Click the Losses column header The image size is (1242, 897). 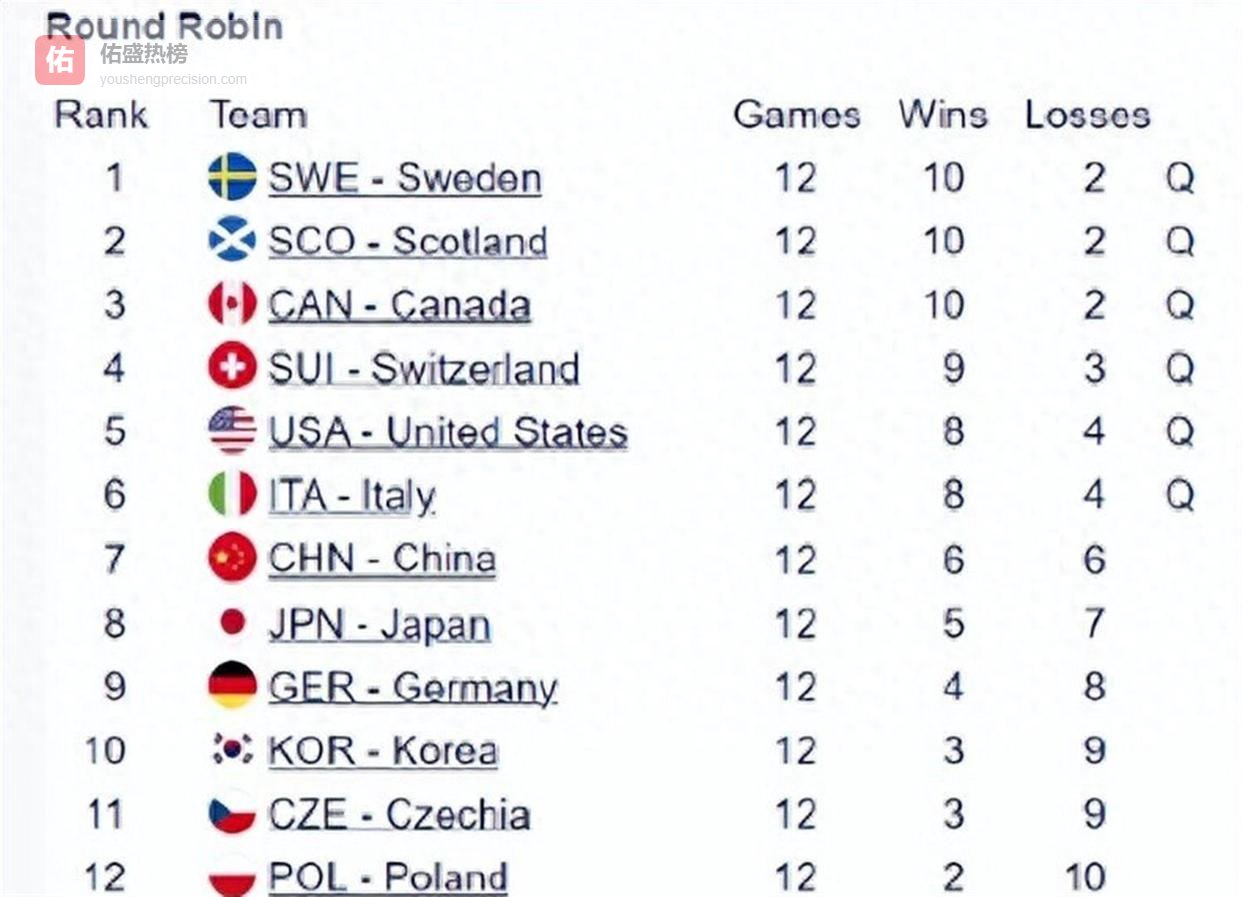[x=1087, y=114]
